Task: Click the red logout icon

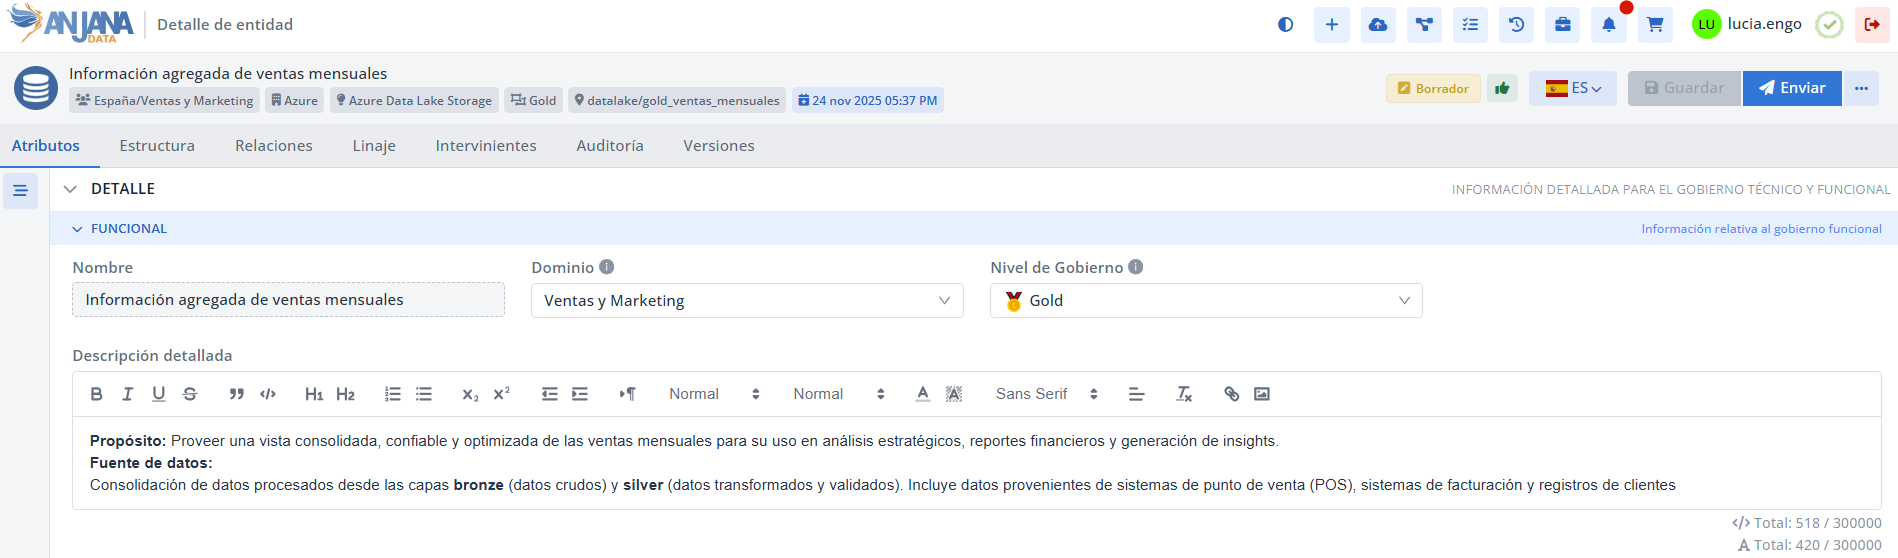Action: click(1872, 25)
